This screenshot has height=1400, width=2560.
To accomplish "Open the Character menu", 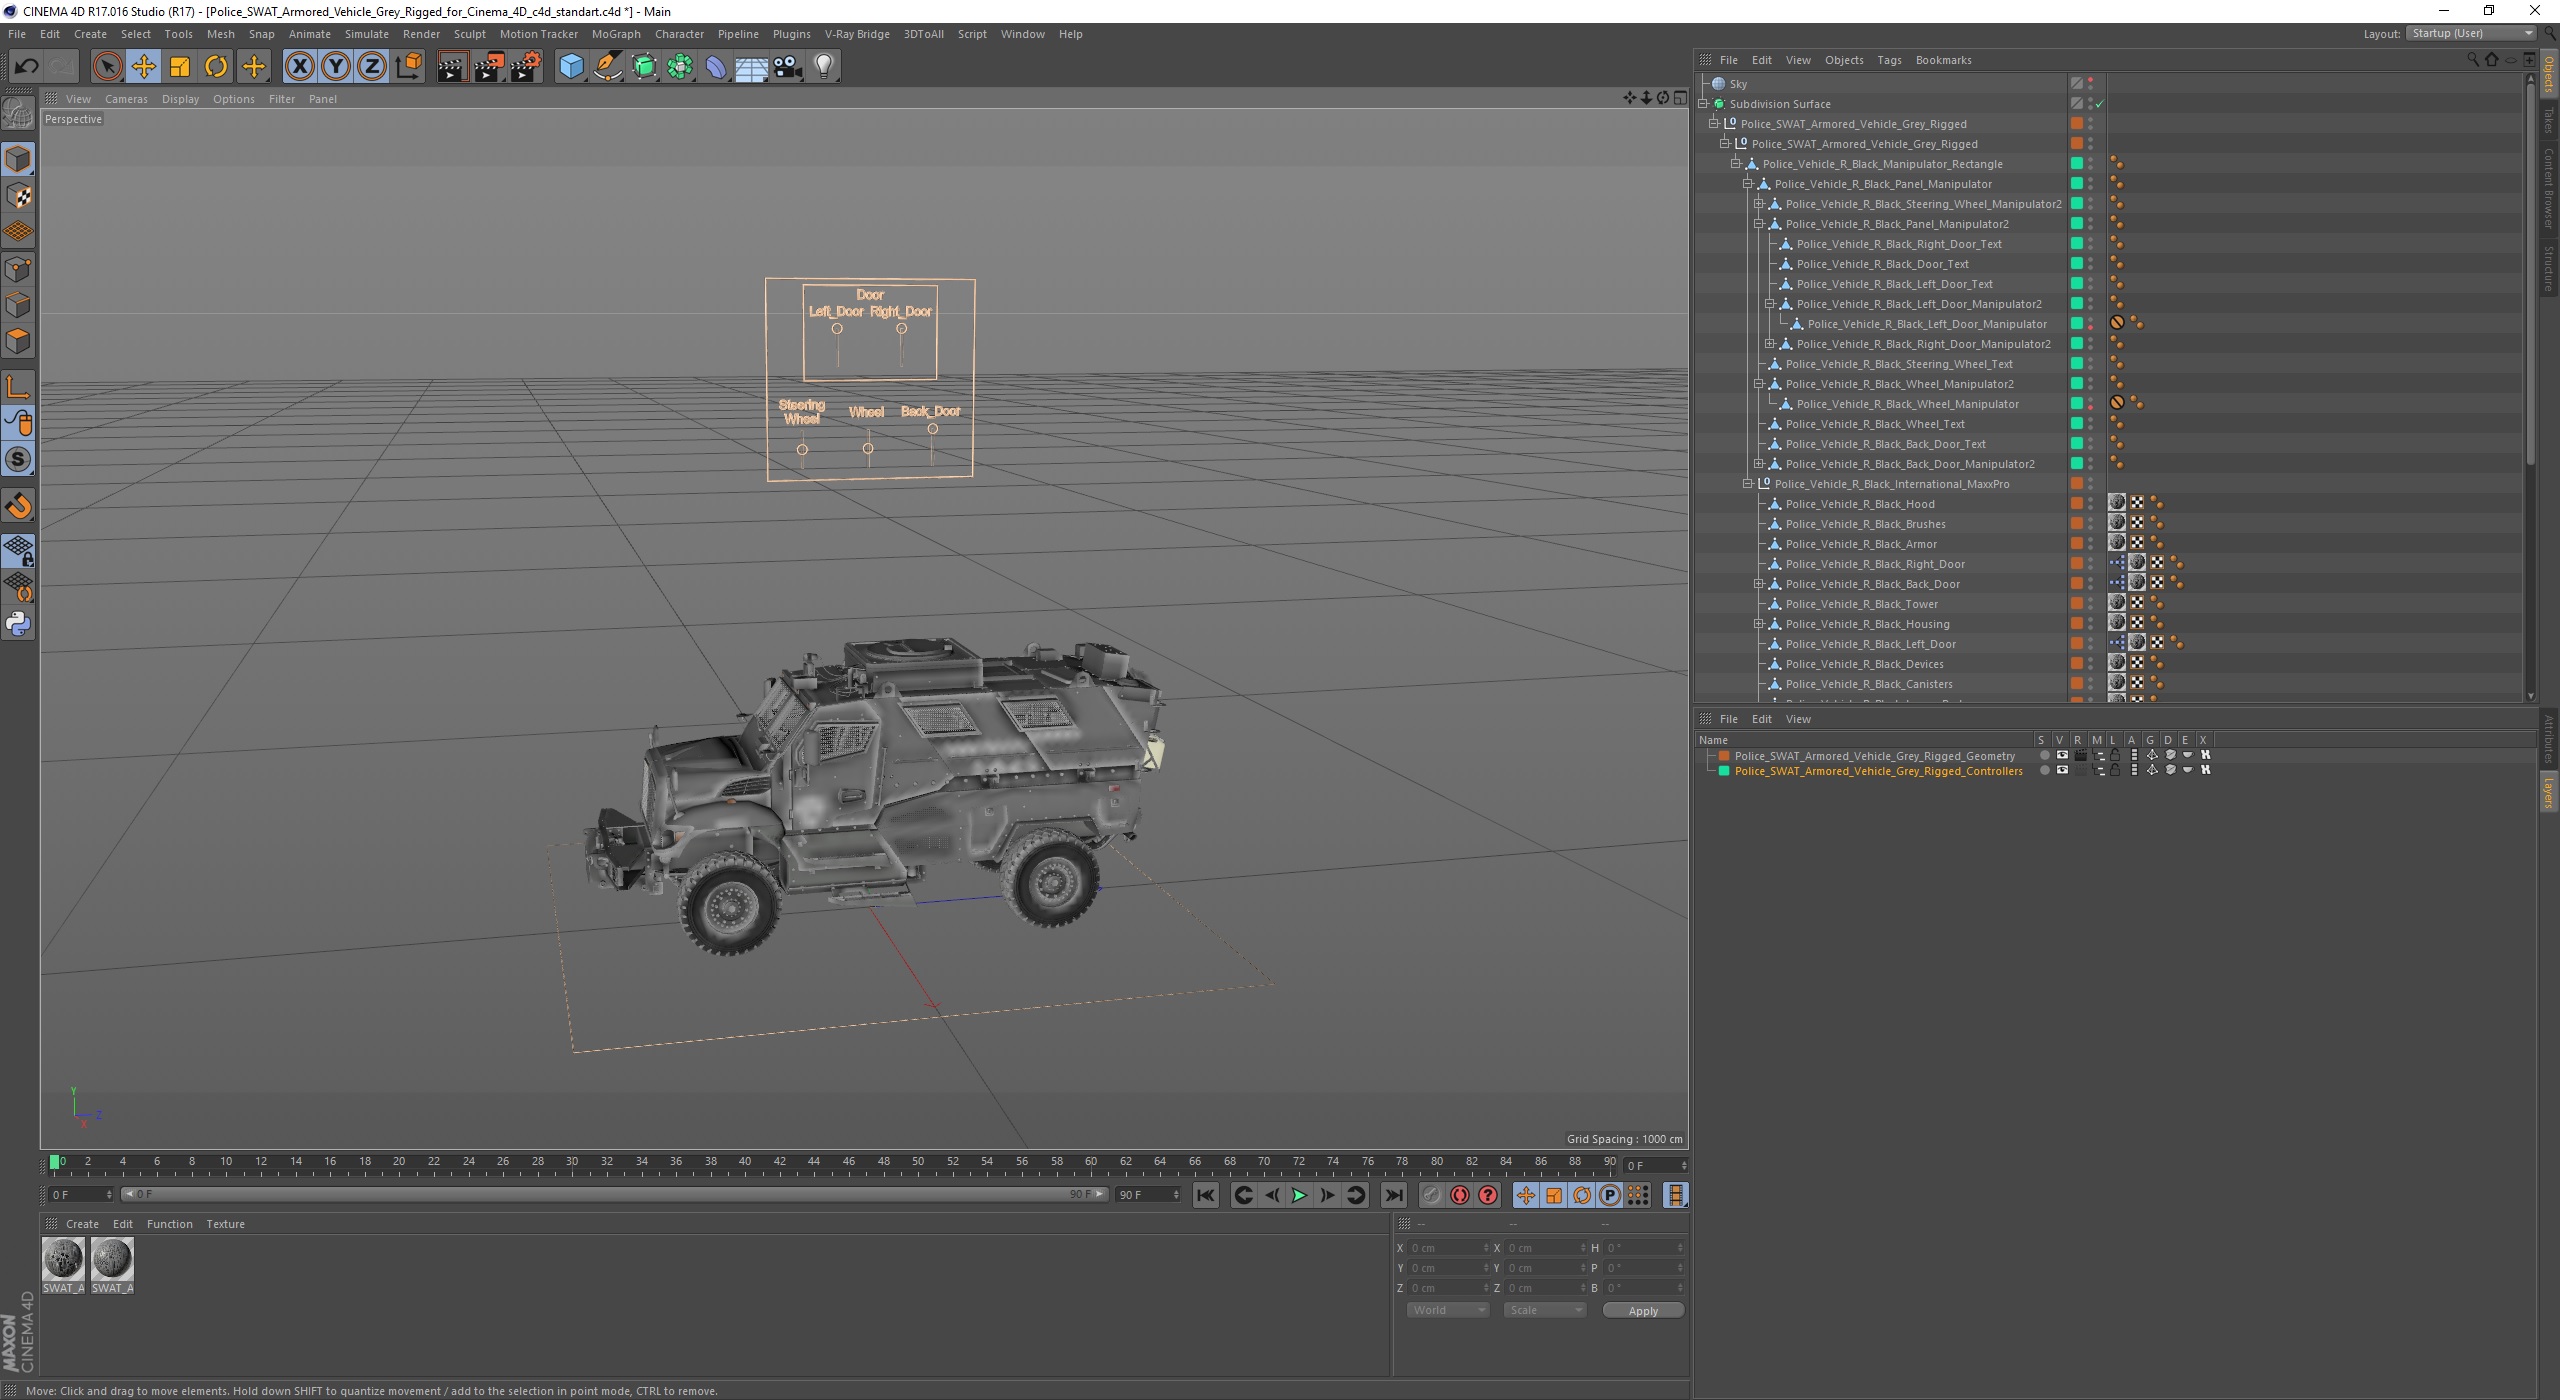I will [679, 34].
